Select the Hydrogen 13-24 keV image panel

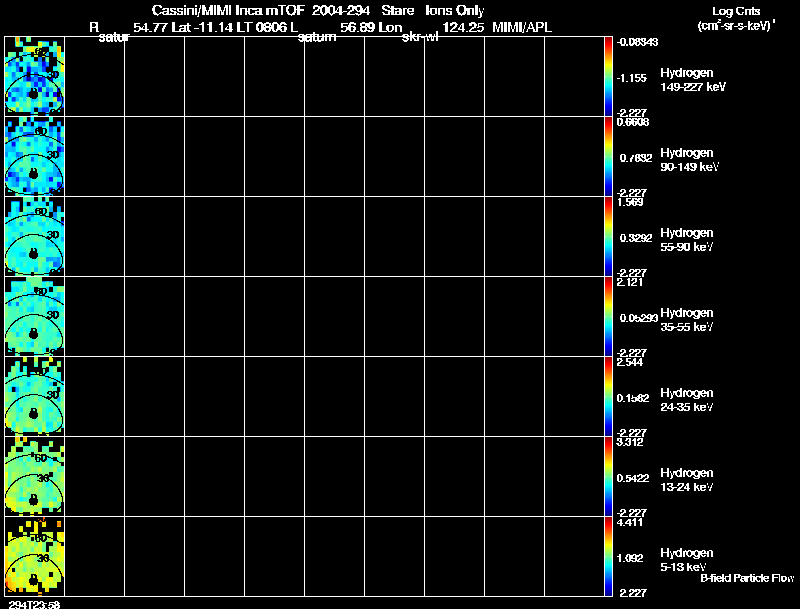point(34,476)
